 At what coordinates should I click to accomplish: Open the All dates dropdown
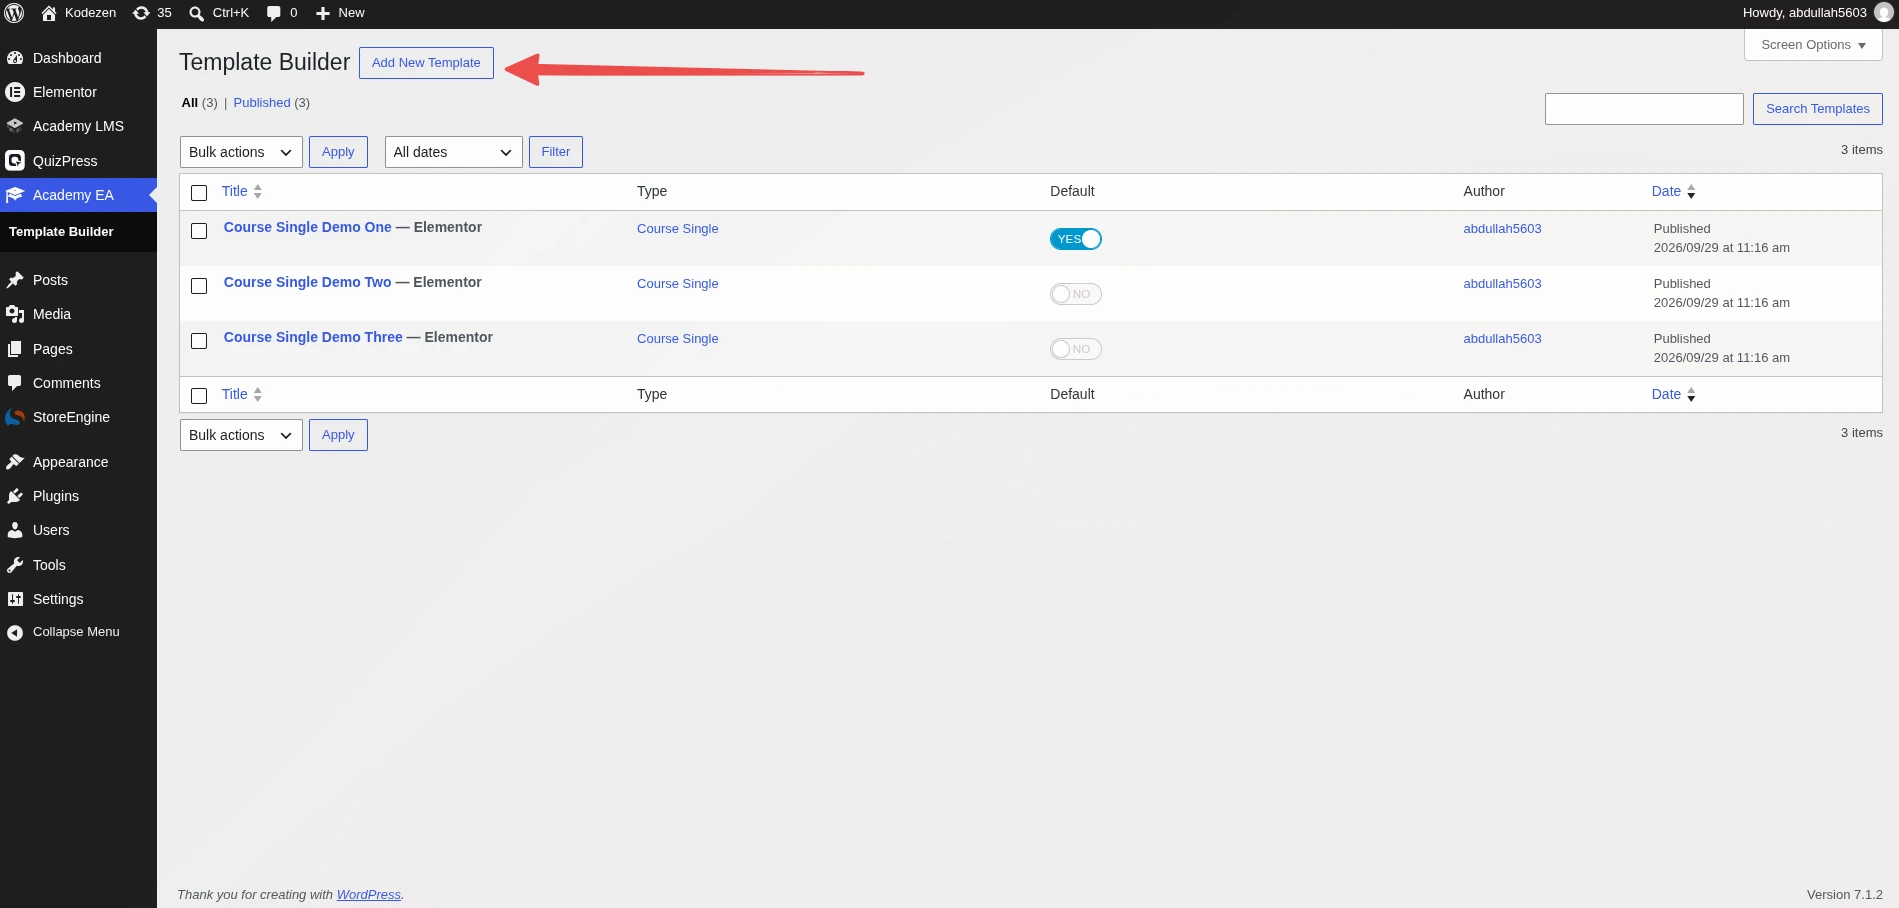click(x=454, y=152)
